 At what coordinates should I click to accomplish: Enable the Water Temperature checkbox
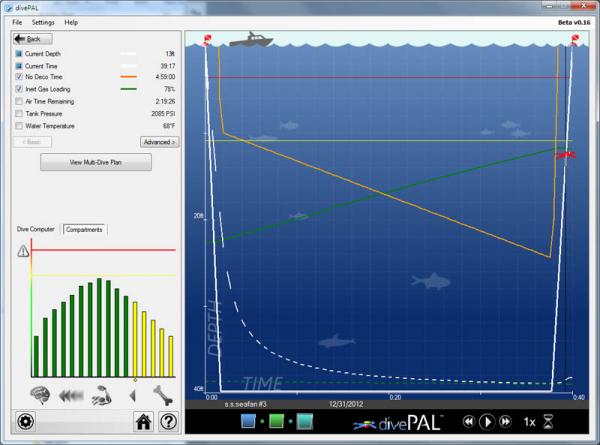[19, 126]
